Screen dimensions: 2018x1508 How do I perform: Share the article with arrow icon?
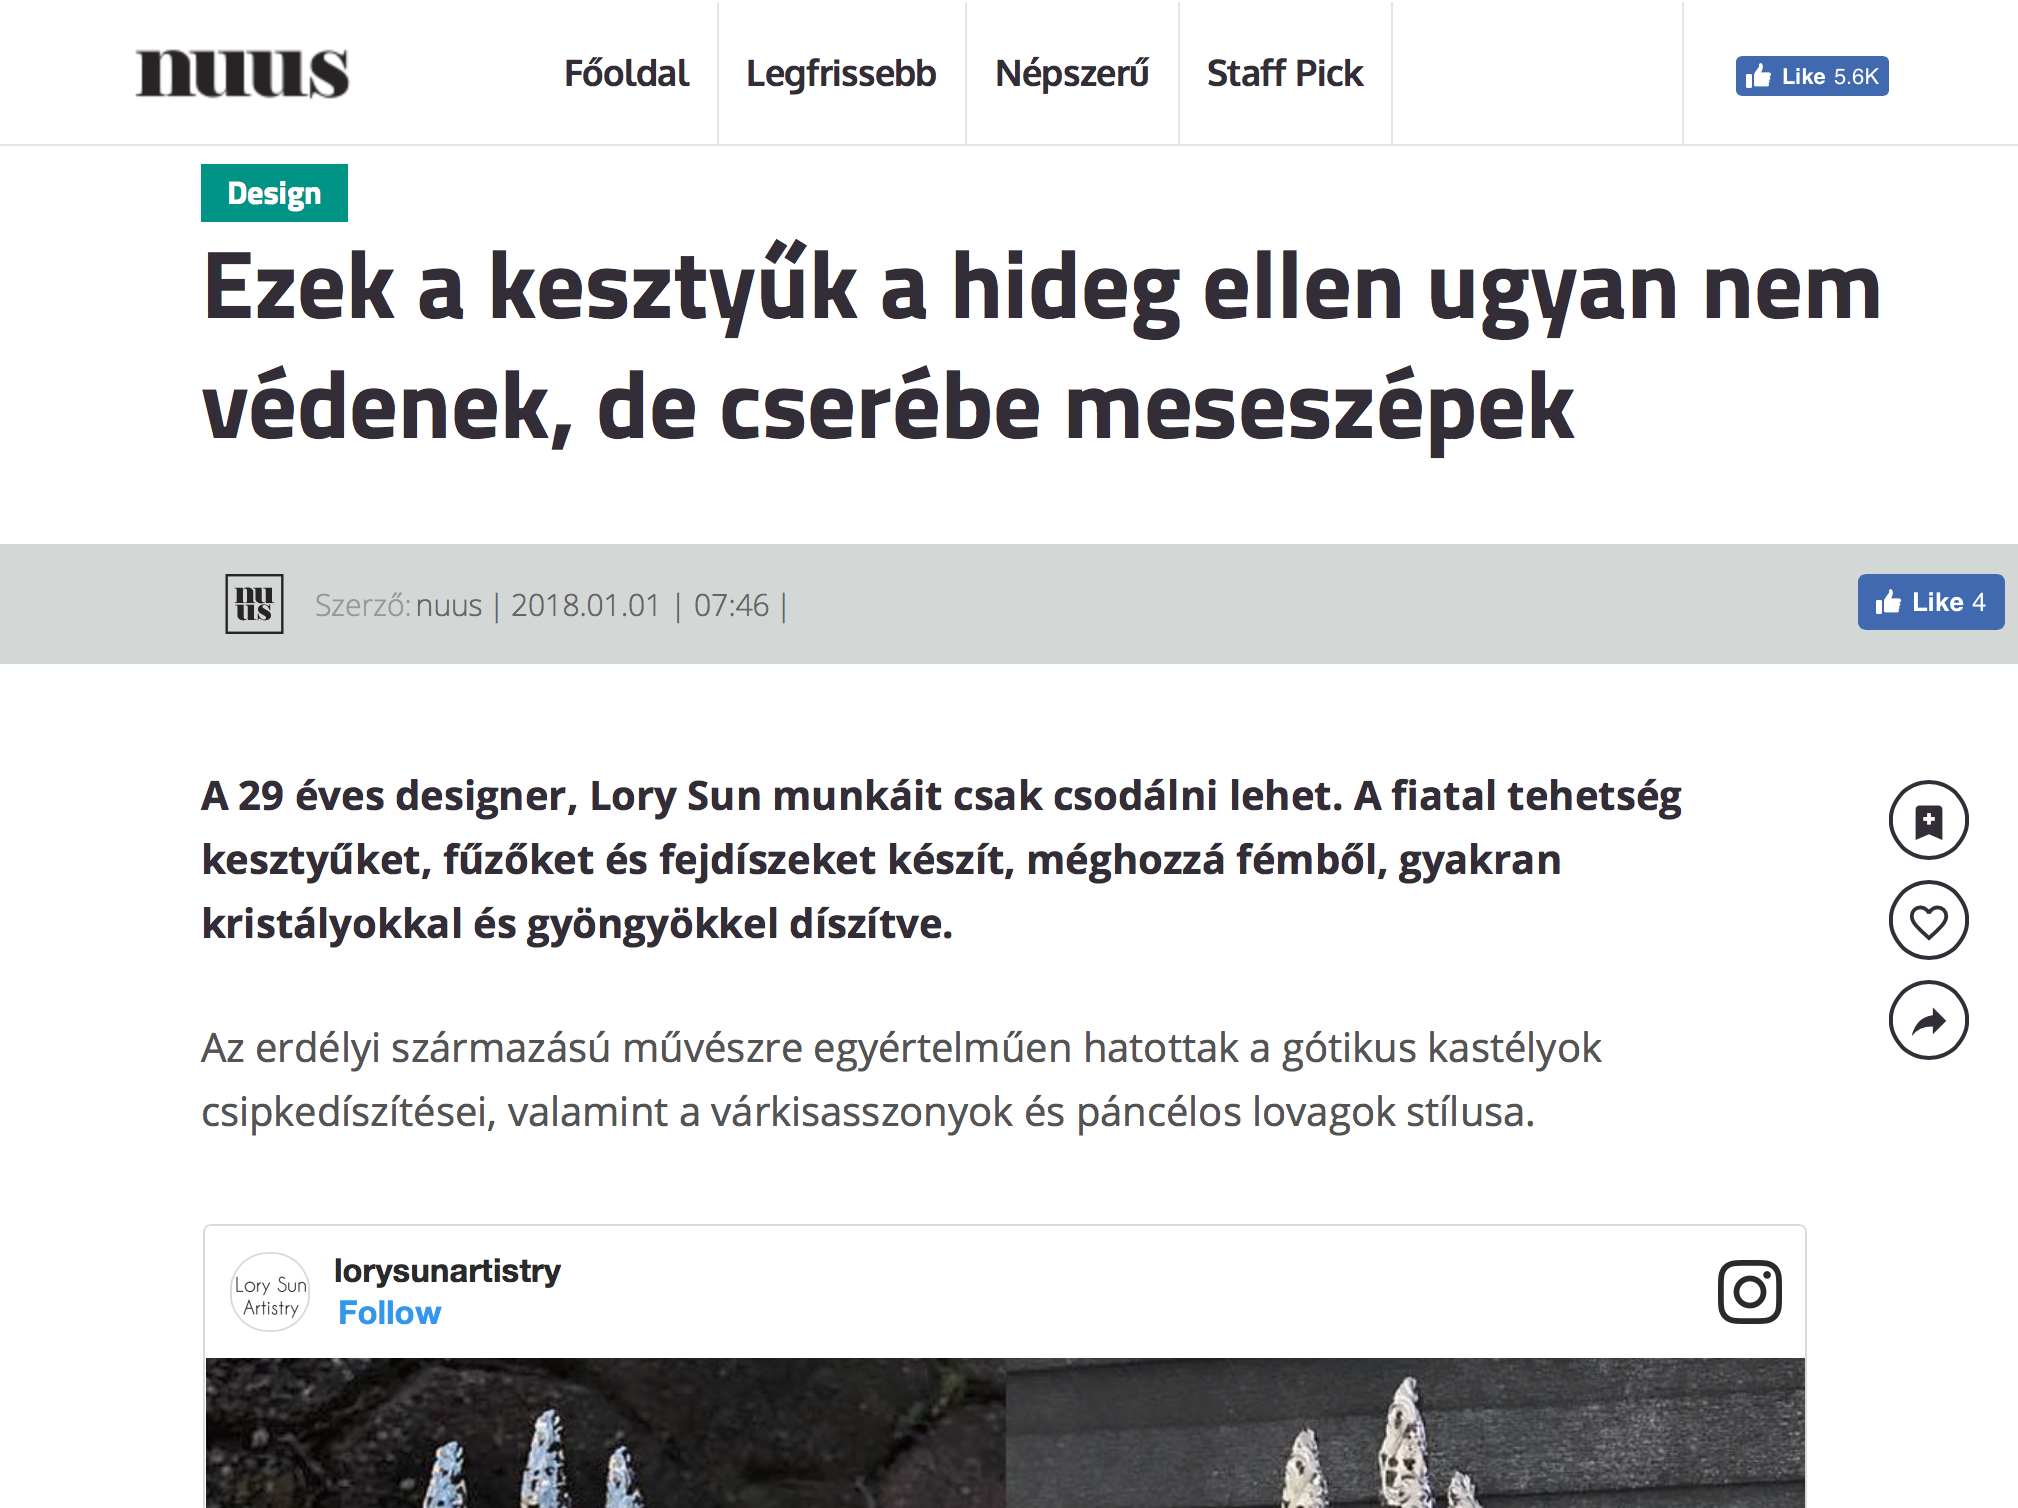1929,1020
